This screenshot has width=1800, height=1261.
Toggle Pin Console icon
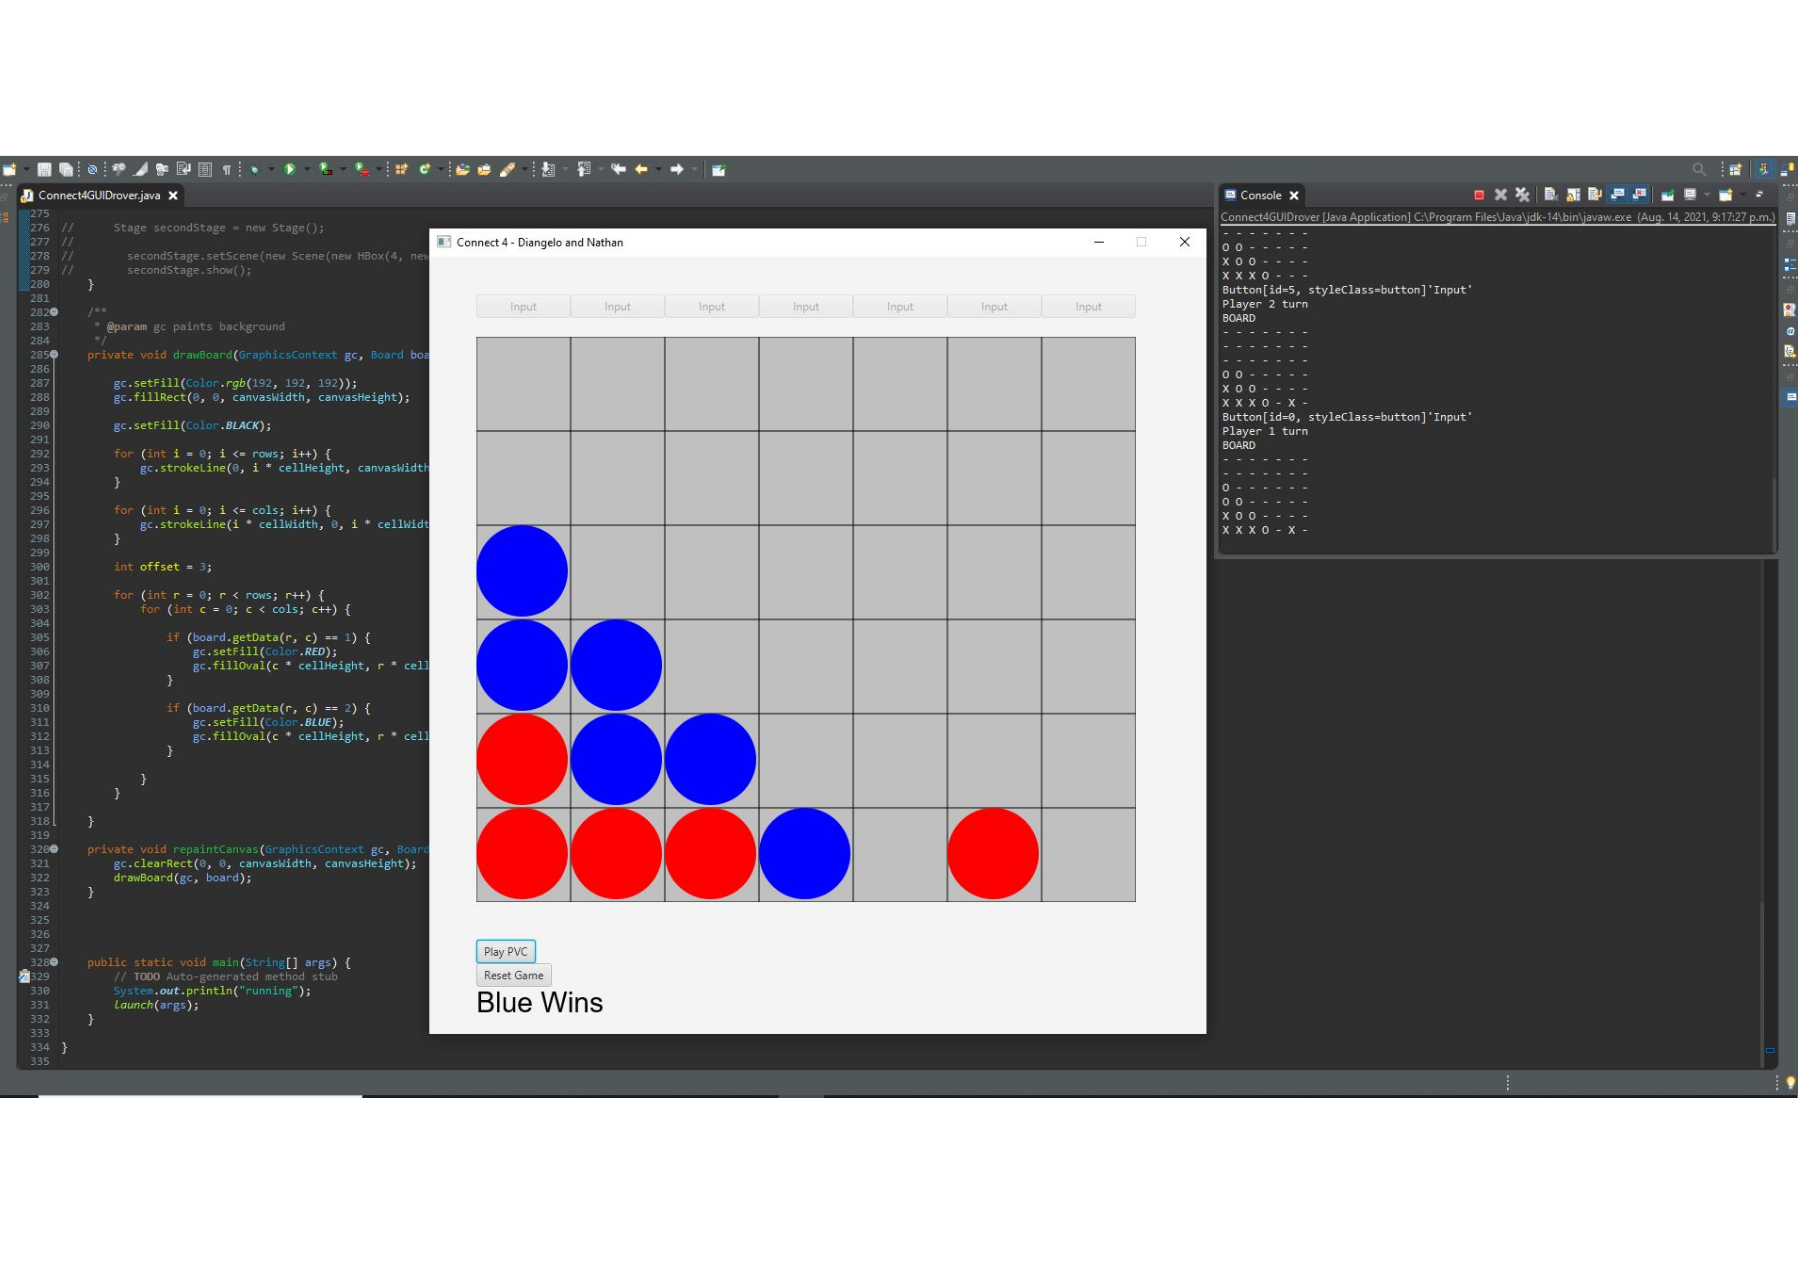click(1667, 195)
